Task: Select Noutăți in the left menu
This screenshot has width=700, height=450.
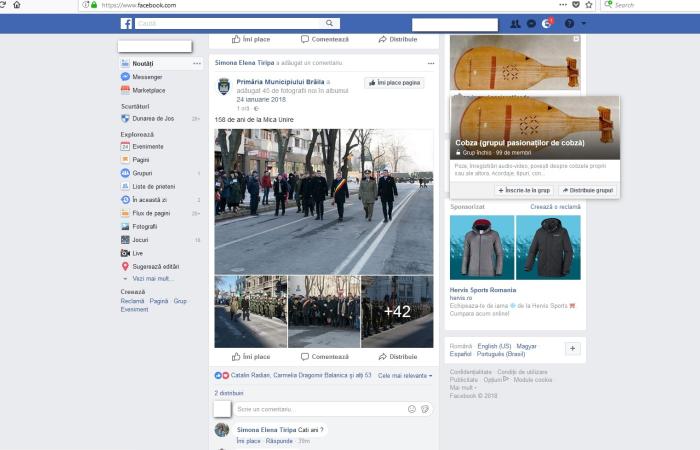Action: pos(143,63)
